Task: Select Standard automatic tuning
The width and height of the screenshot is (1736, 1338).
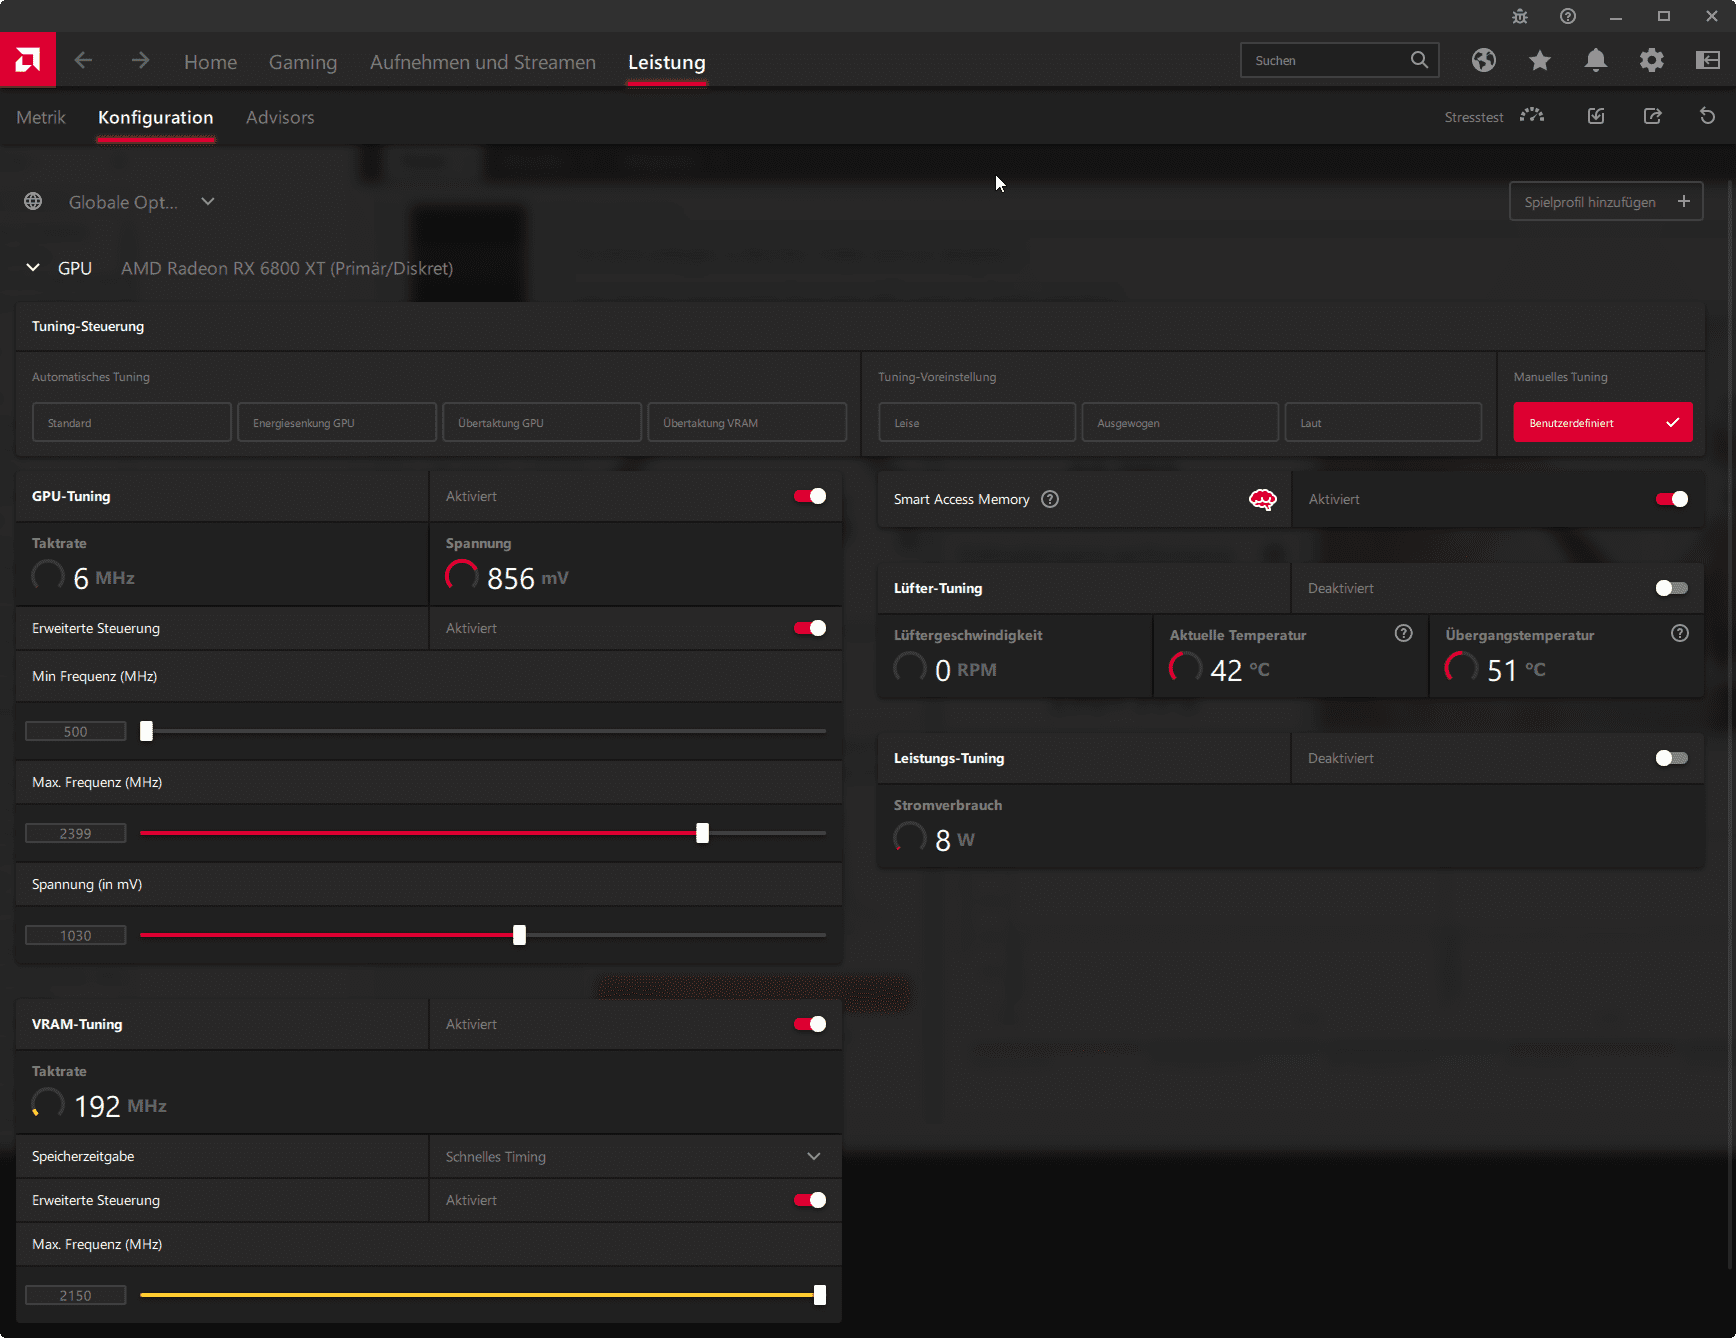Action: (x=132, y=422)
